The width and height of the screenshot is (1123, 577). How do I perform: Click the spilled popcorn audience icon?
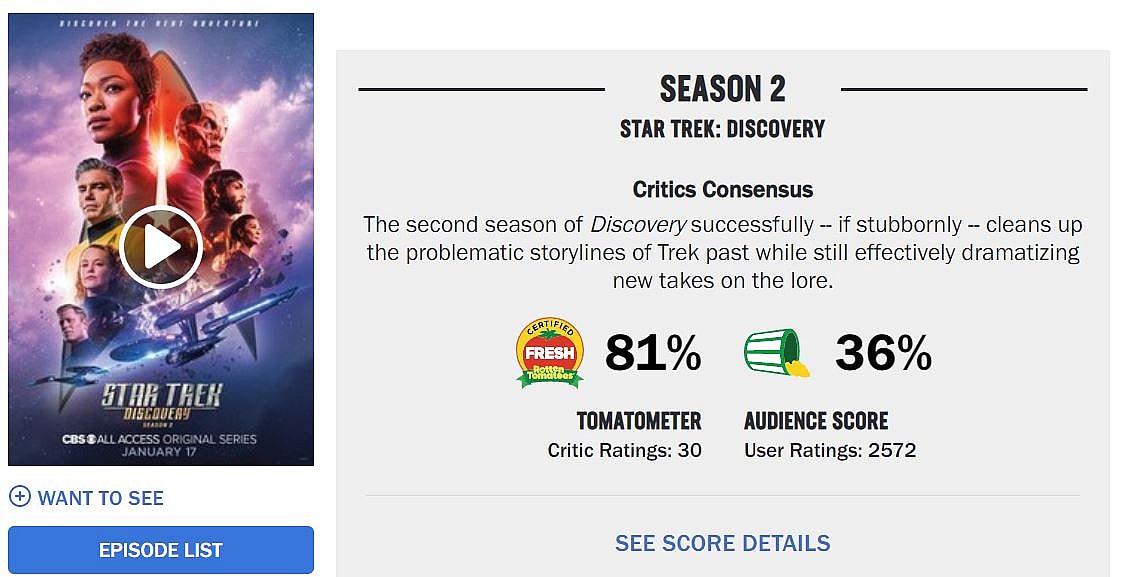776,353
